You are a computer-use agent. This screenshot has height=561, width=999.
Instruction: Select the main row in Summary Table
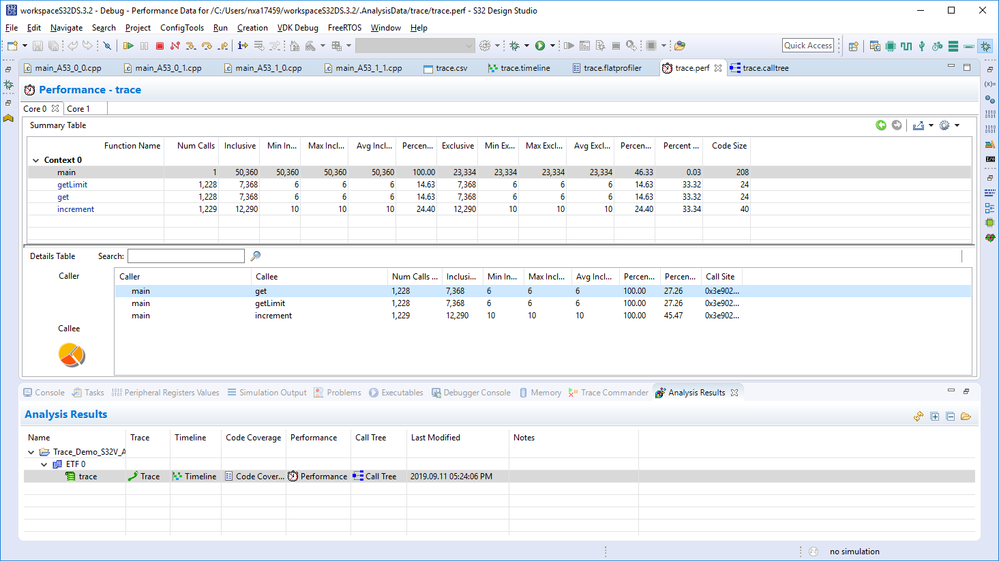(499, 173)
